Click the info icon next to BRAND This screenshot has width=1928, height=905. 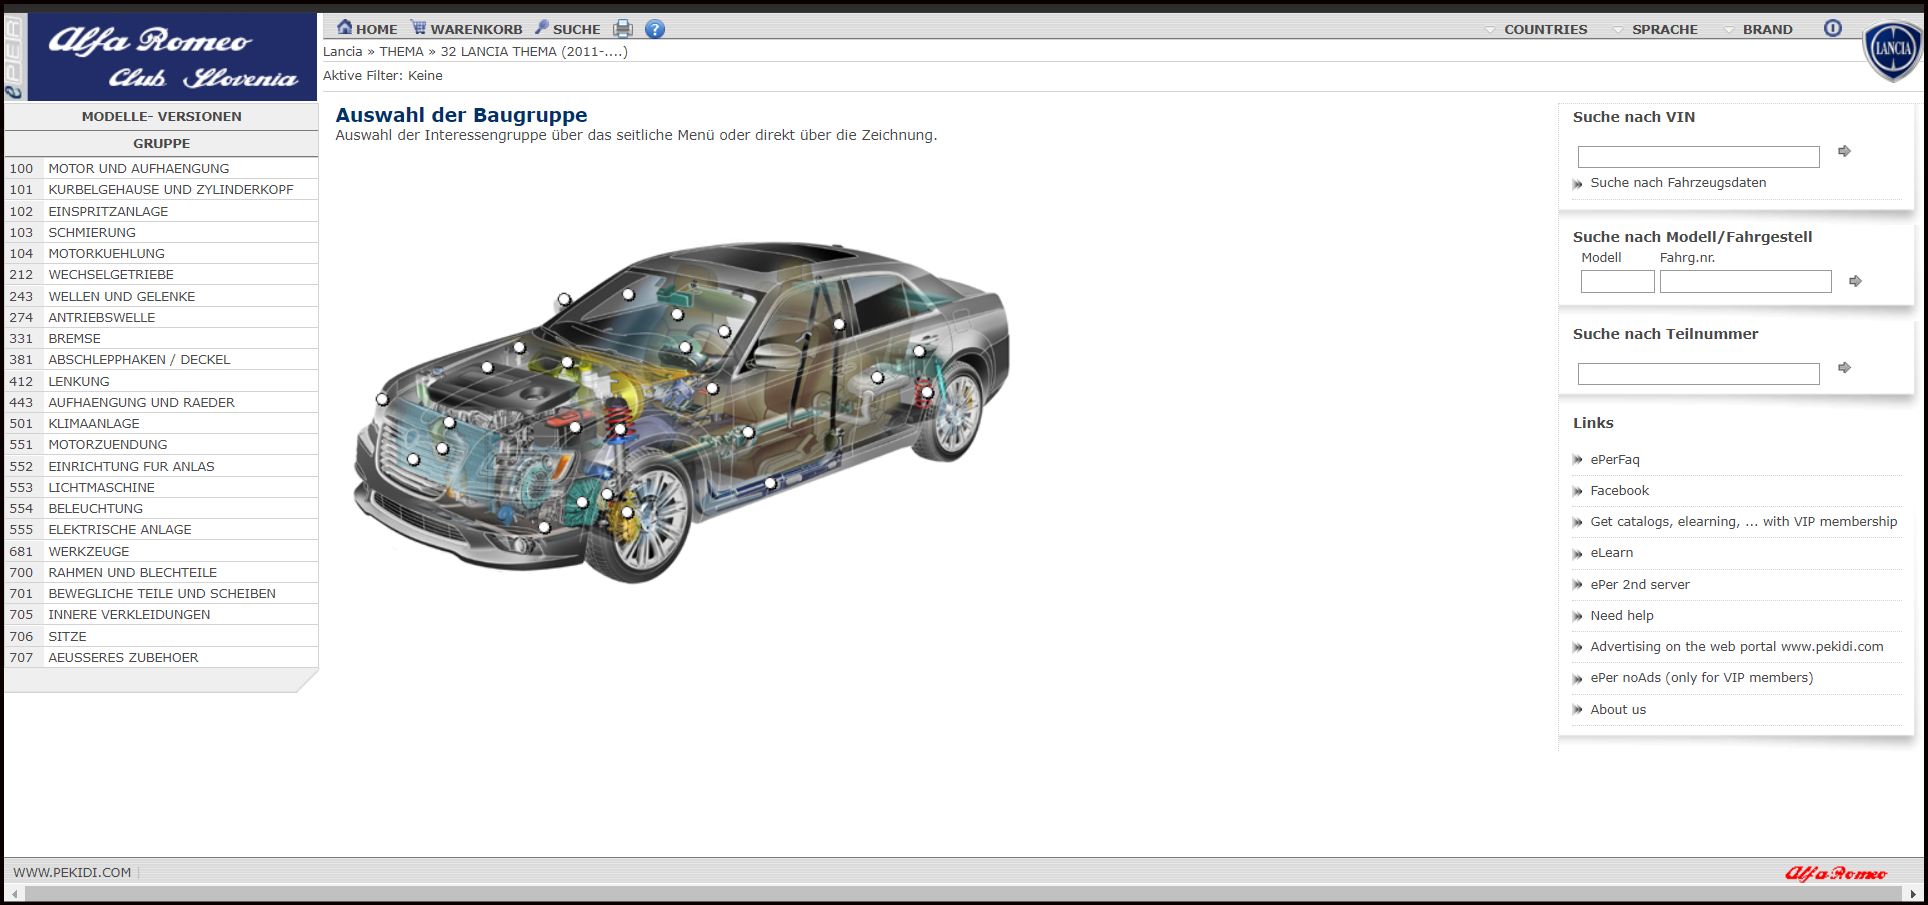click(x=1832, y=29)
